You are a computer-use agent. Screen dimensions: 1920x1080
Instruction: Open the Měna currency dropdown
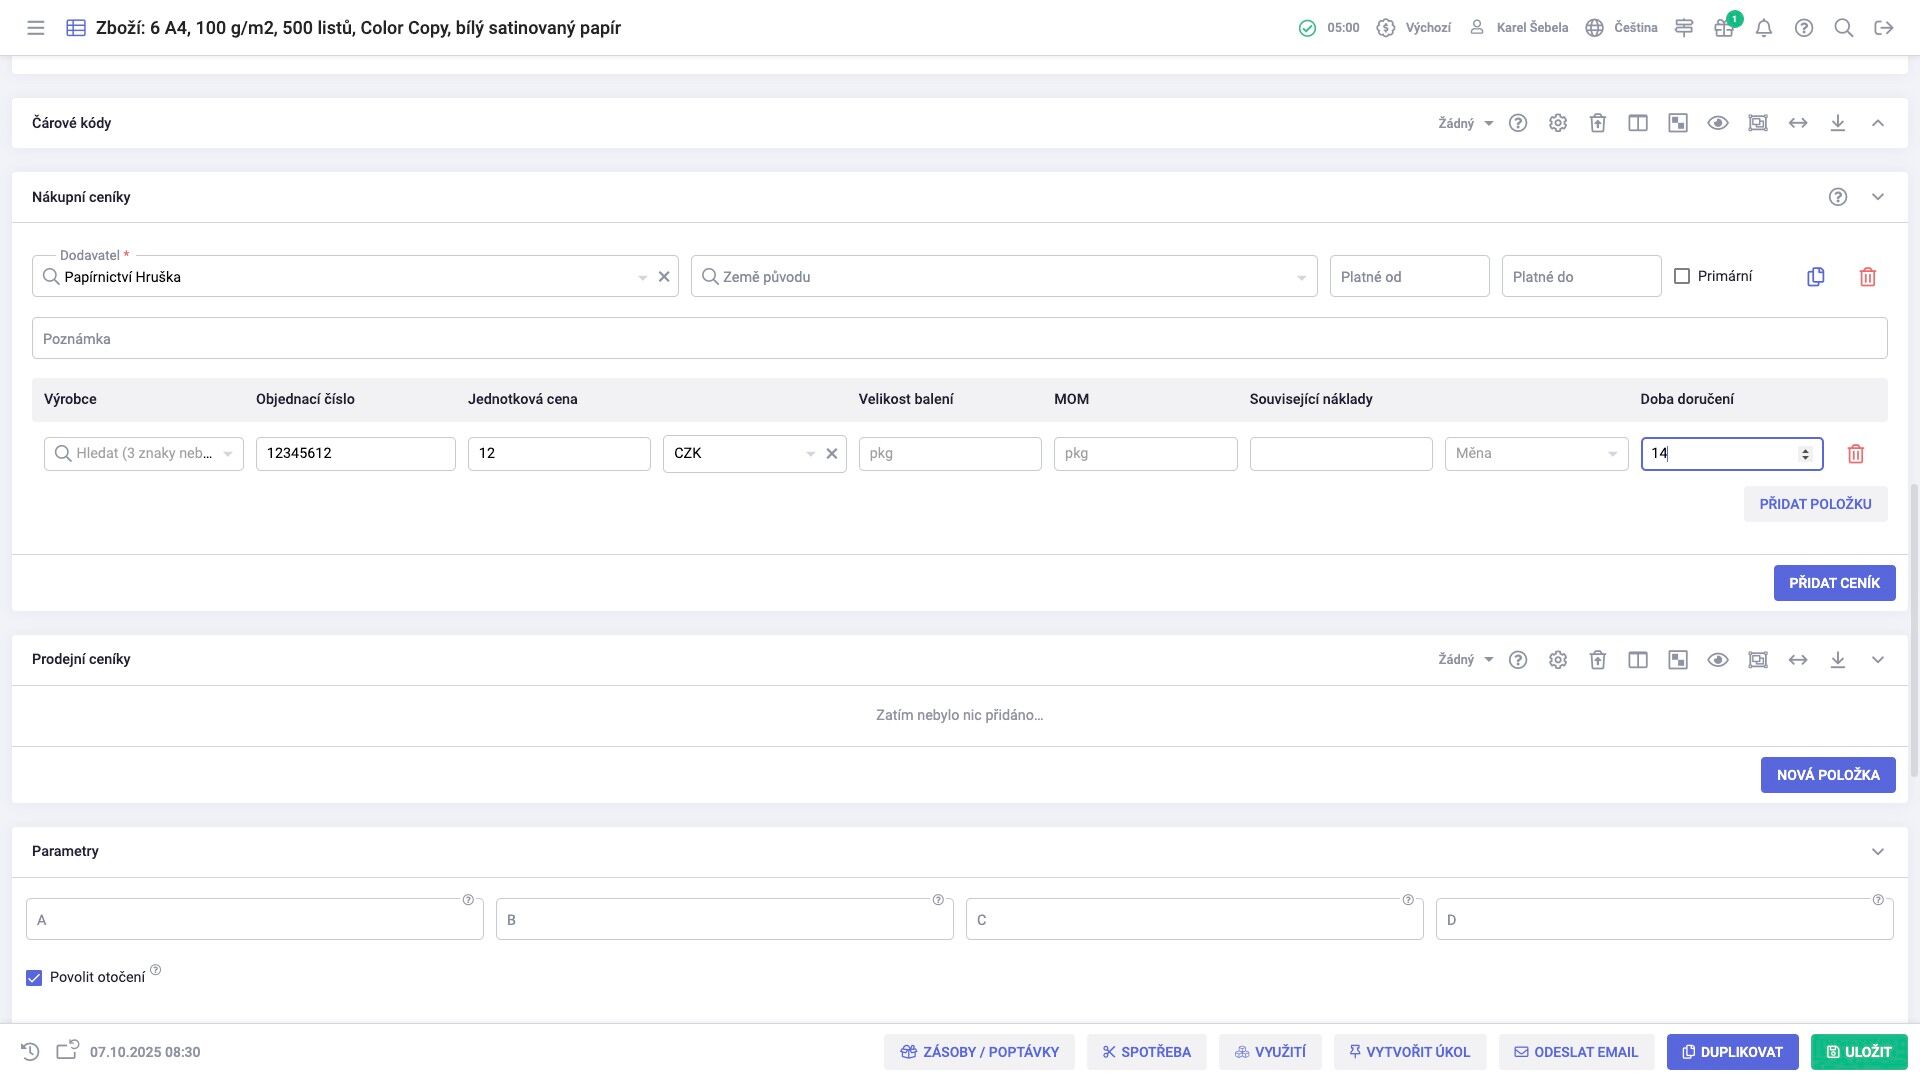point(1536,454)
